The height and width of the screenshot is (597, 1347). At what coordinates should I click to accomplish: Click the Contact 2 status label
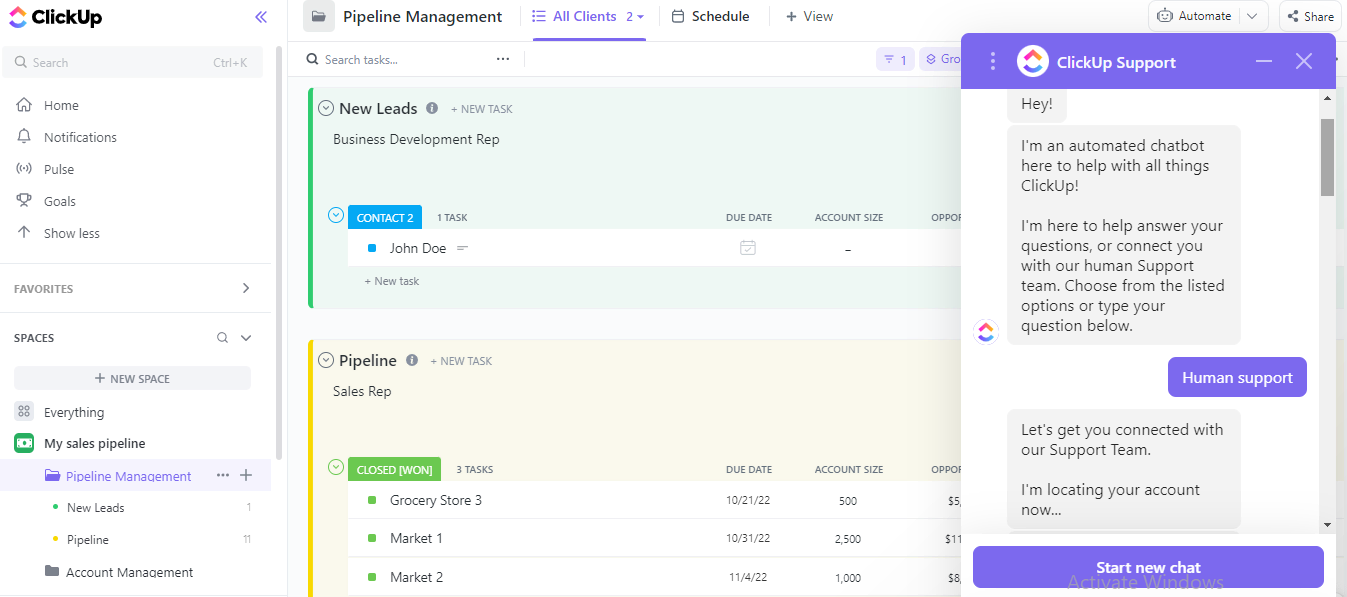[385, 217]
